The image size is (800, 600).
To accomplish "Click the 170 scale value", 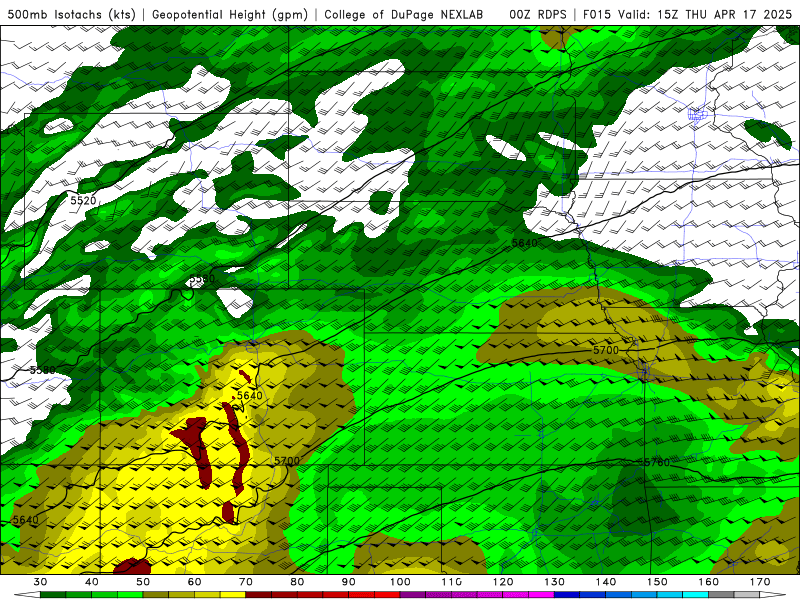I will tap(760, 582).
